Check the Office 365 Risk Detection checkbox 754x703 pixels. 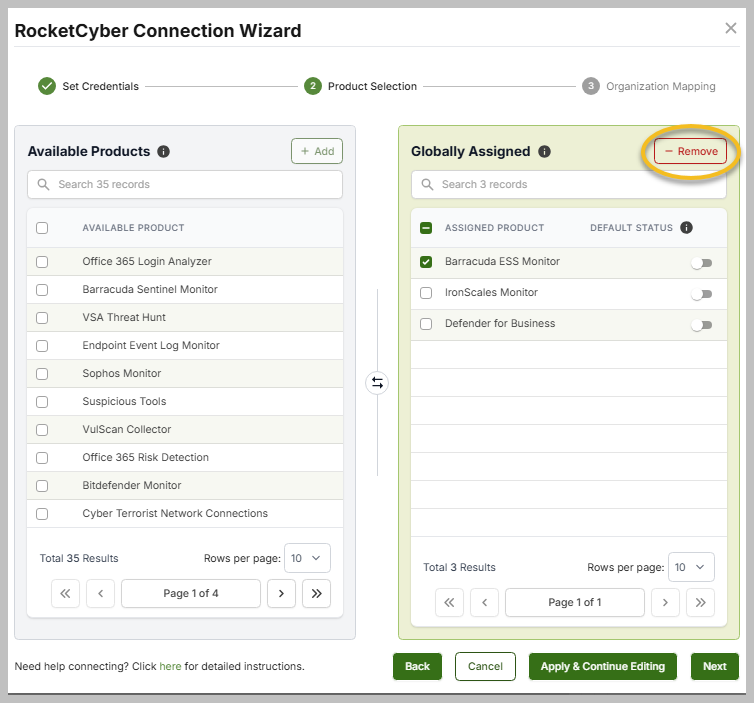(x=42, y=458)
